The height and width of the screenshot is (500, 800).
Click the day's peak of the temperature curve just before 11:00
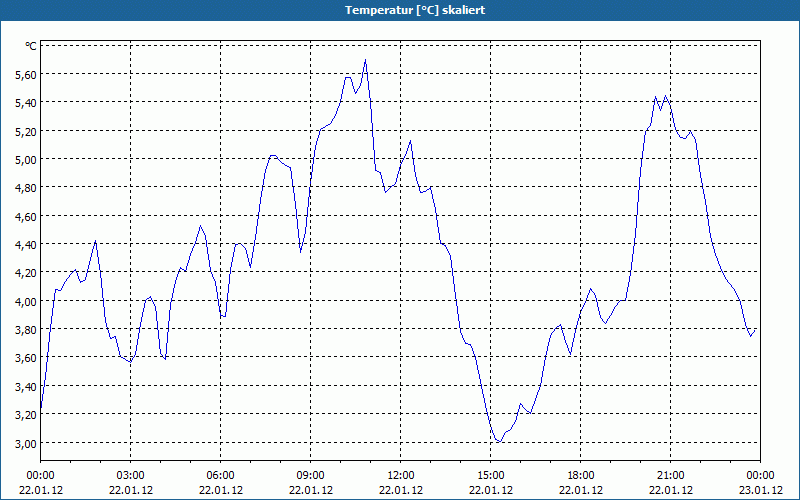tap(365, 60)
